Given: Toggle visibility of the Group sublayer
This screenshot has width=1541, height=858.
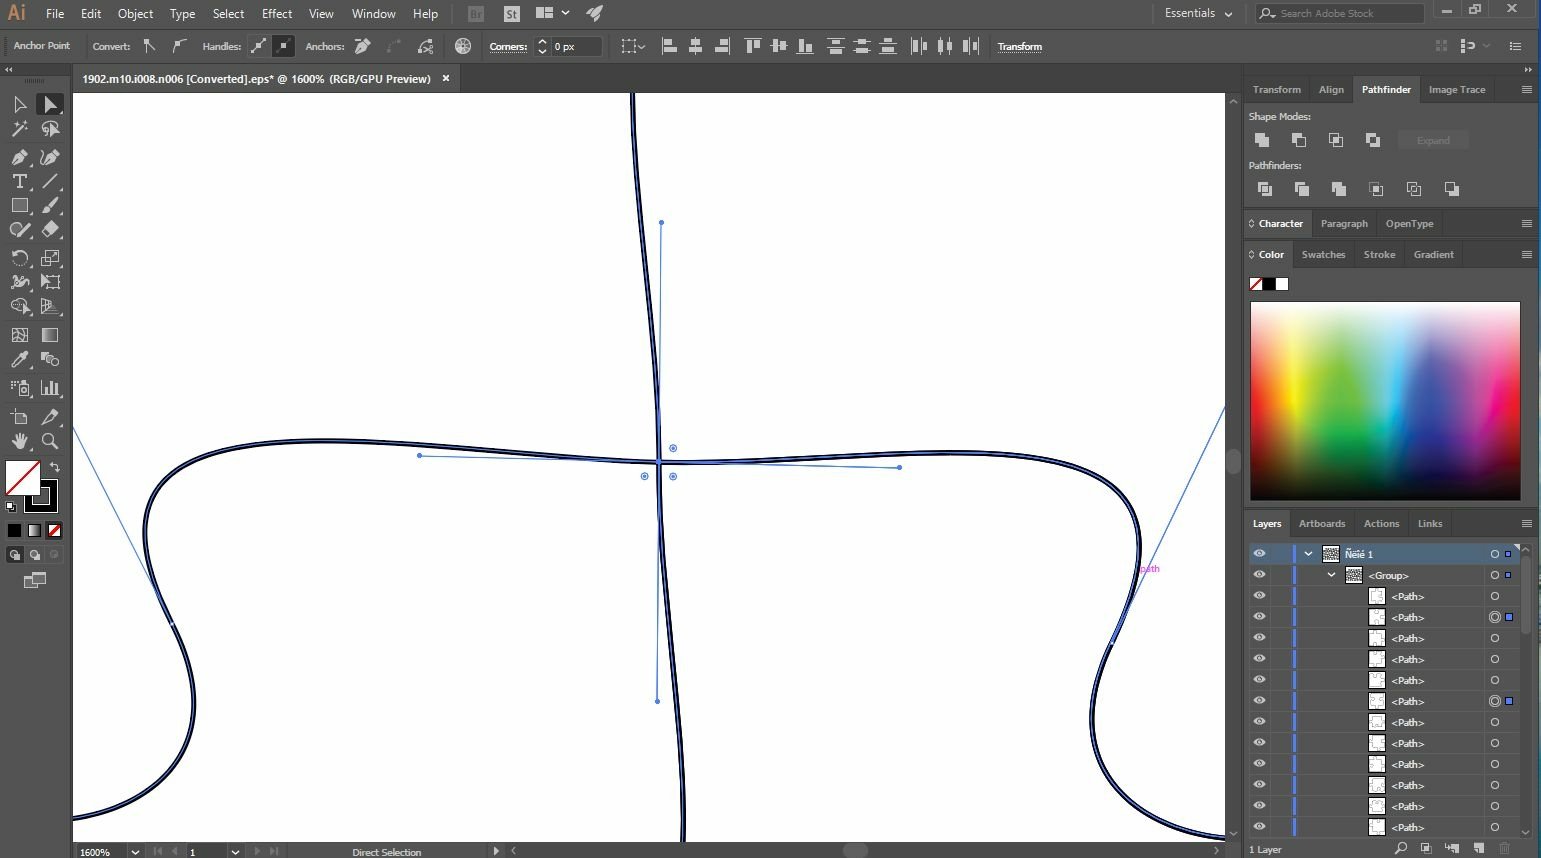Looking at the screenshot, I should coord(1259,575).
